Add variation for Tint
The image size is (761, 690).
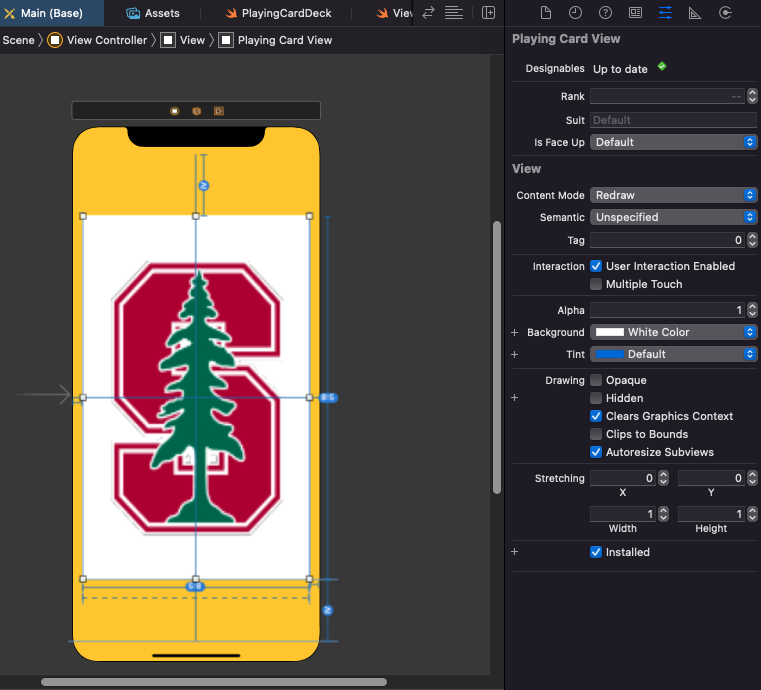(x=514, y=355)
